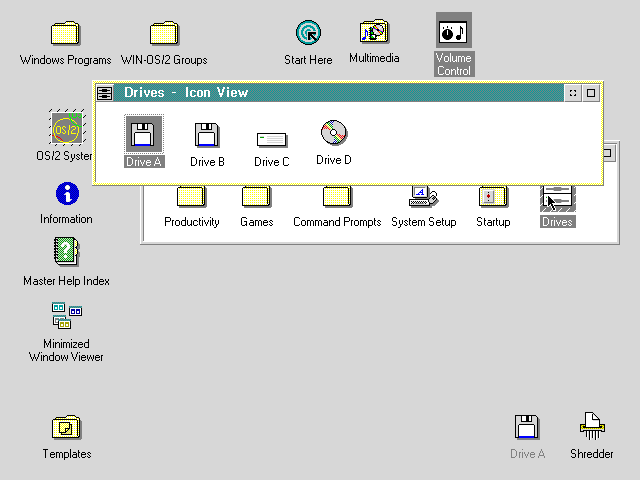Click the "System Setup" label text
The width and height of the screenshot is (640, 480).
pyautogui.click(x=424, y=222)
